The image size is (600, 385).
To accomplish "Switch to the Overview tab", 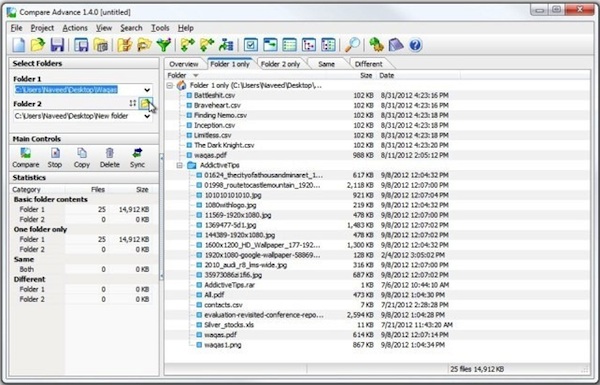I will 184,64.
